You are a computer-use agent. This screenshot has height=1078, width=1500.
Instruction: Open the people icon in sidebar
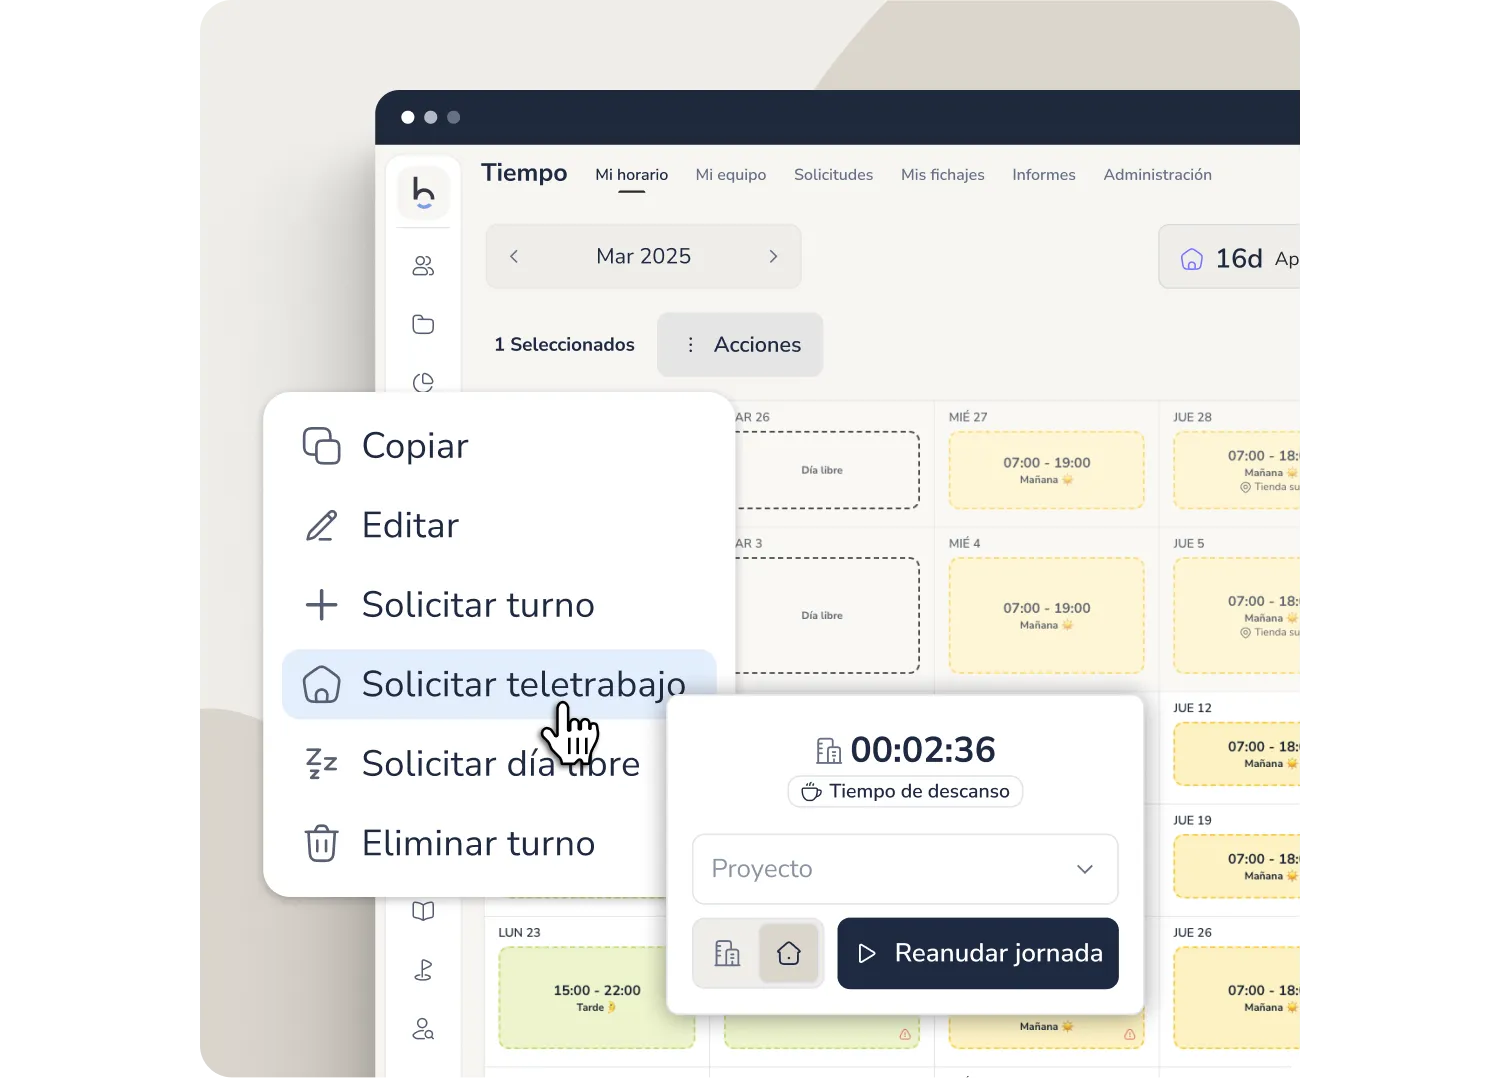[423, 266]
